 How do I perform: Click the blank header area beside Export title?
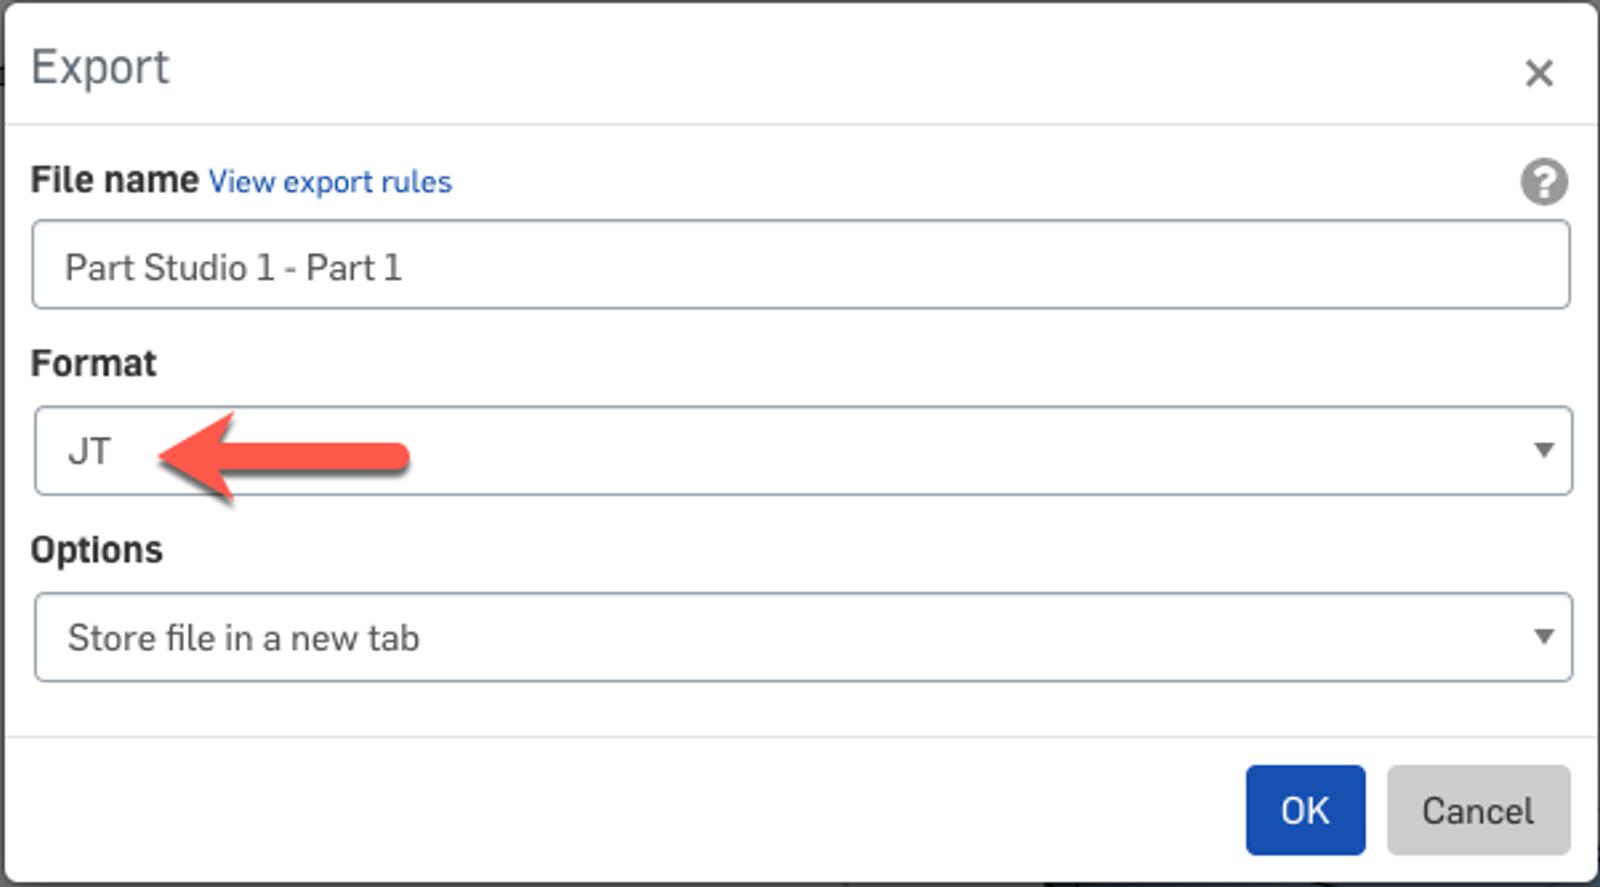pos(800,67)
